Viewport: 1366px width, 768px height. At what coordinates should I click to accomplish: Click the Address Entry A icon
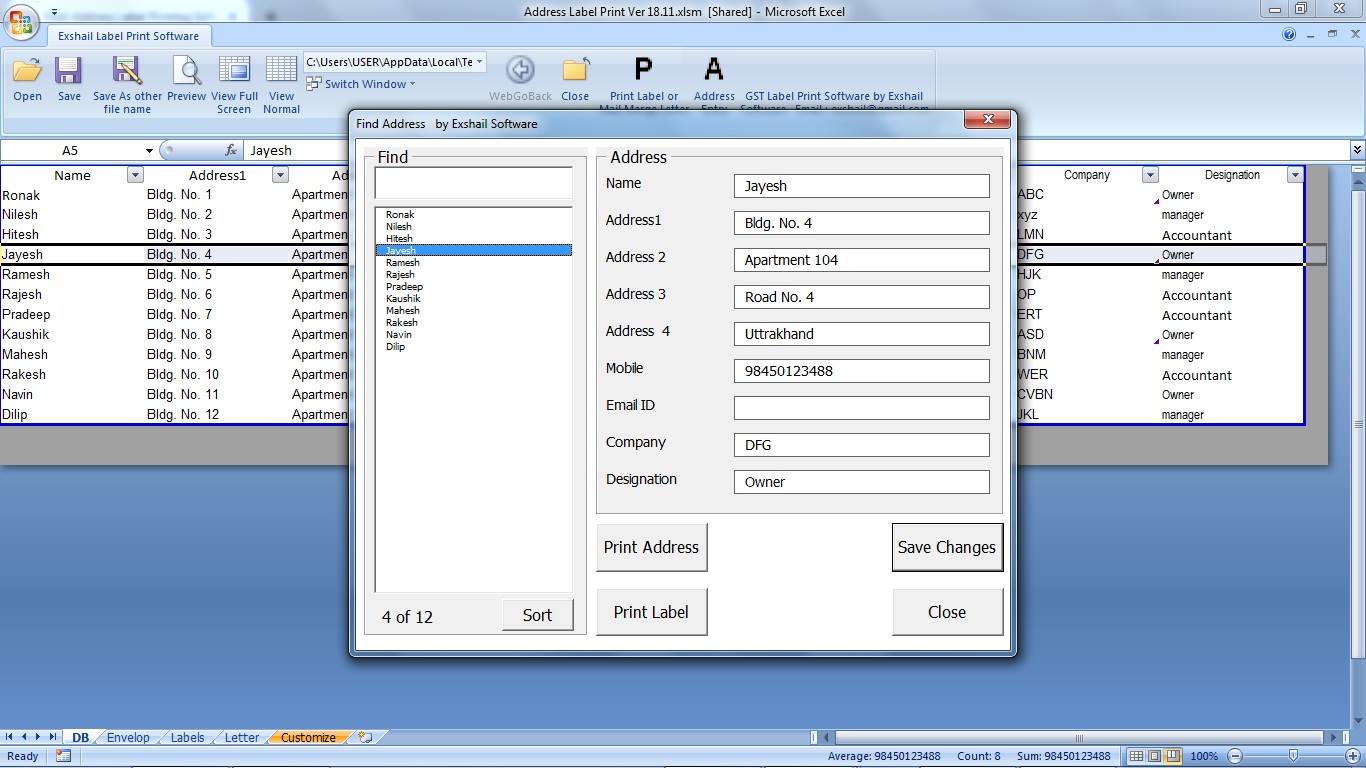pos(713,70)
